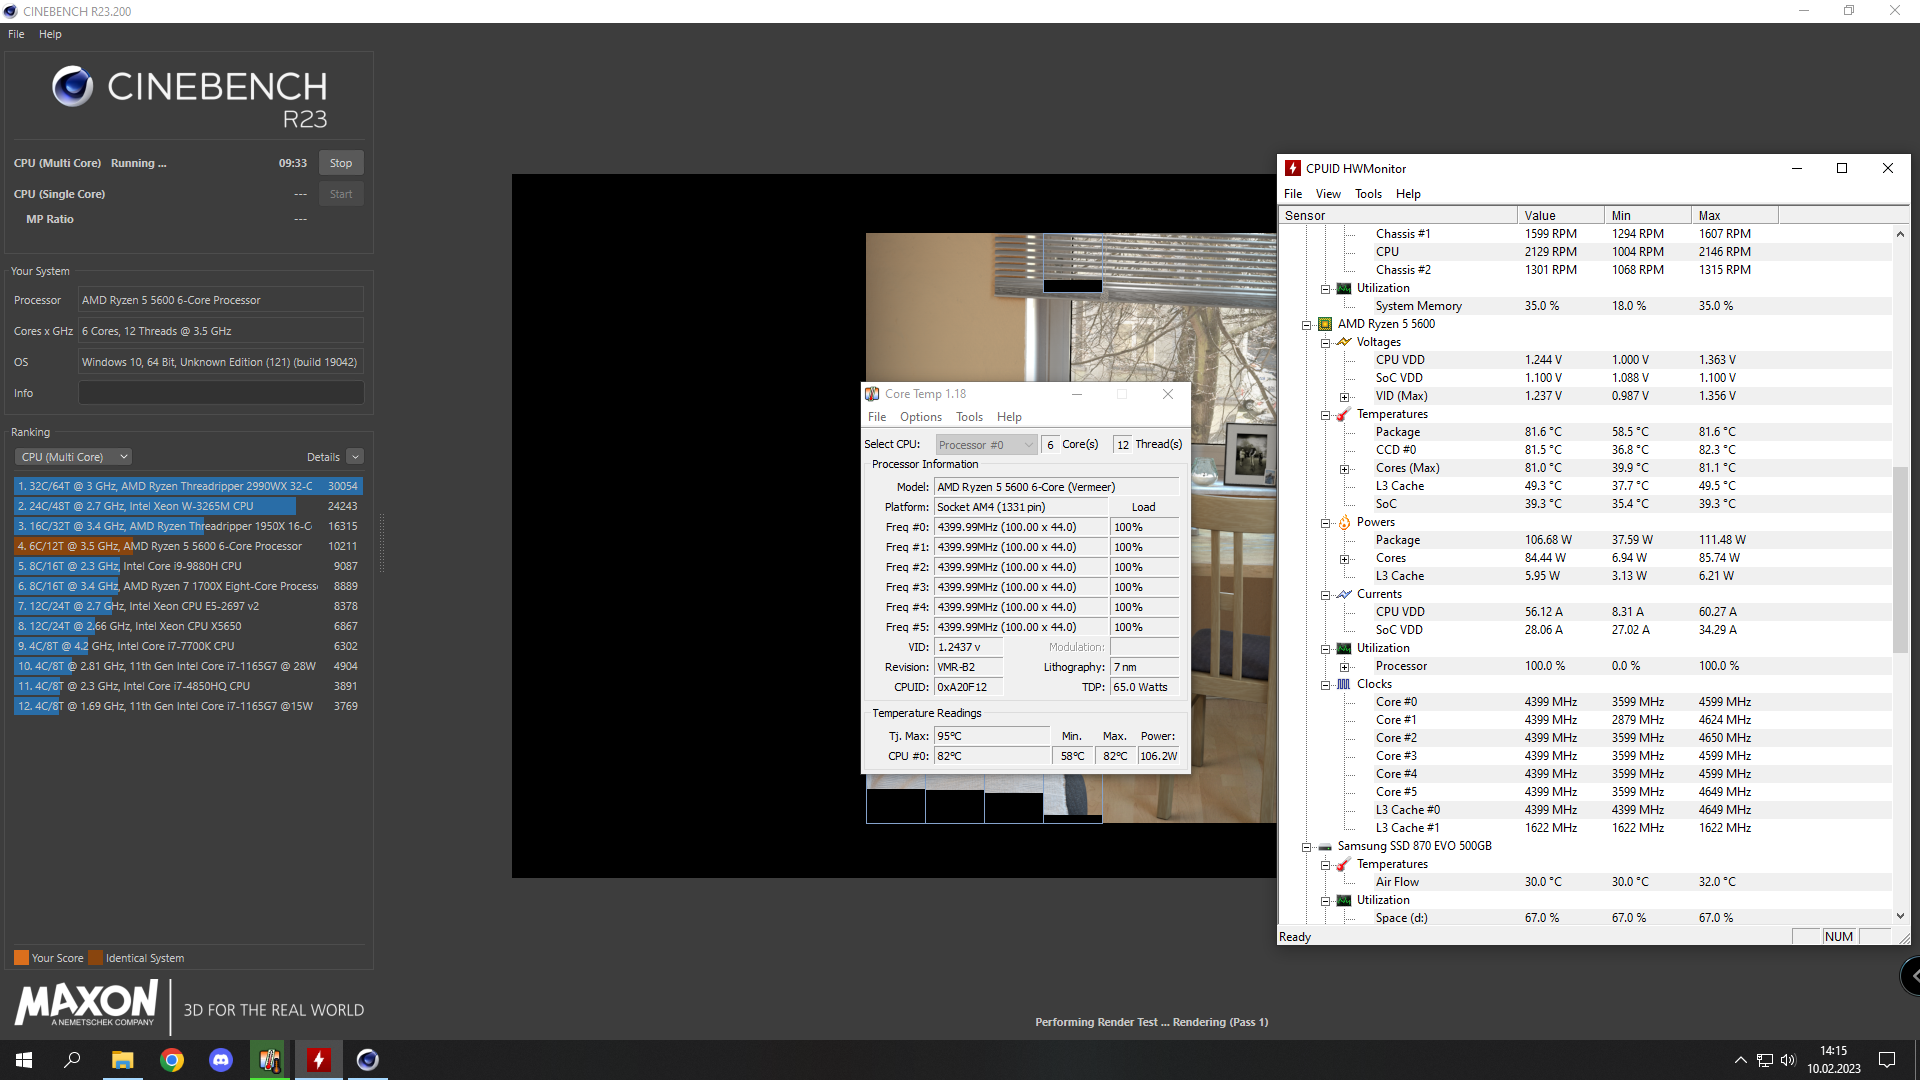Collapse the Samsung SSD 870 EVO node
The height and width of the screenshot is (1080, 1920).
coord(1306,846)
